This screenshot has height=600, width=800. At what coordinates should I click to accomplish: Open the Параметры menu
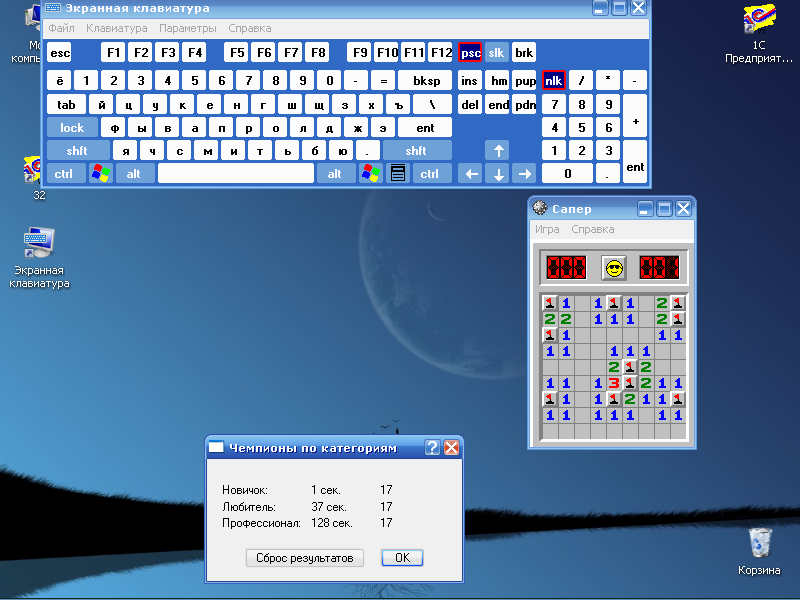click(188, 28)
